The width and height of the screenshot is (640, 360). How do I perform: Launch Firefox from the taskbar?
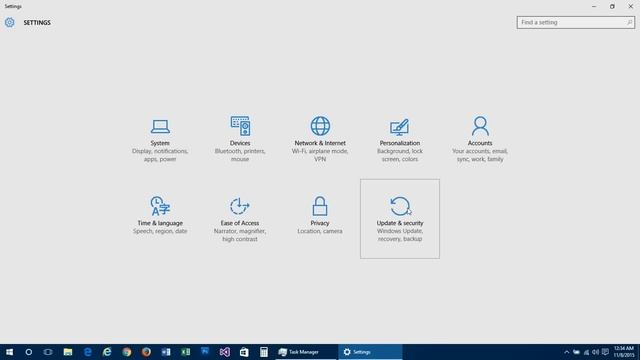pos(146,352)
